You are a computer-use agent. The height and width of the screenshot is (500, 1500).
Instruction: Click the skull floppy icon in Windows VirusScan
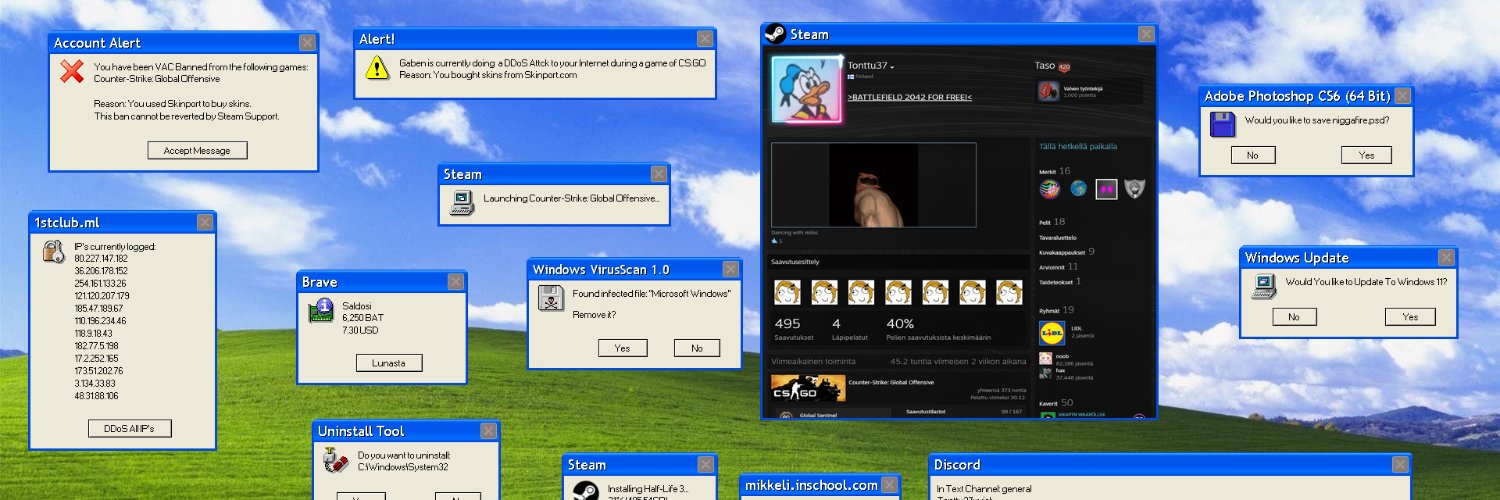point(550,298)
